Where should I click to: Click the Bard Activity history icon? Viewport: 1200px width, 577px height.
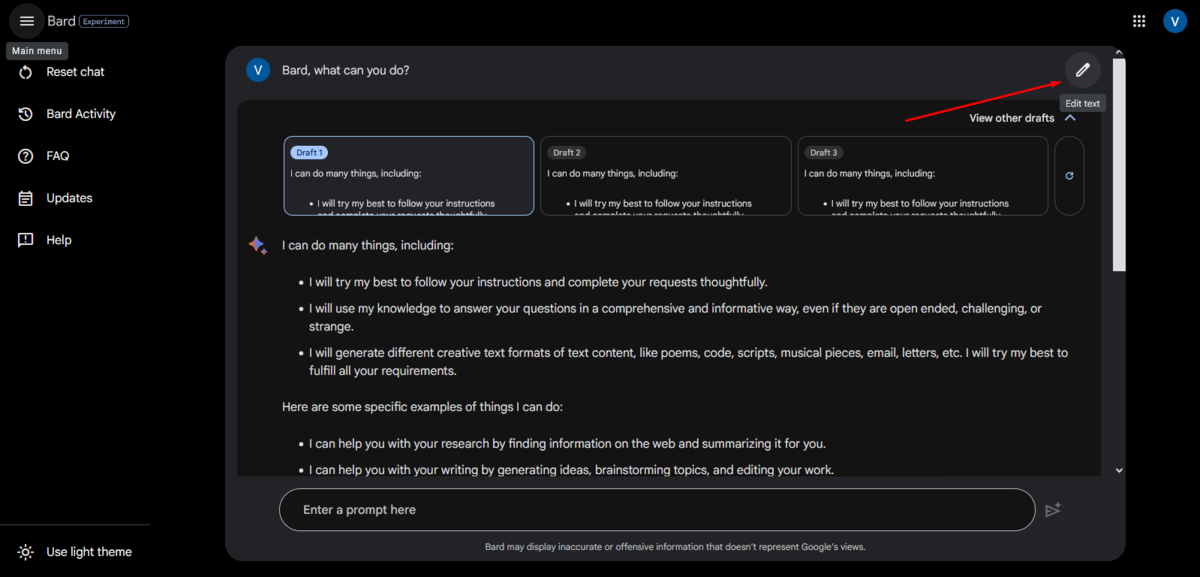(x=26, y=114)
